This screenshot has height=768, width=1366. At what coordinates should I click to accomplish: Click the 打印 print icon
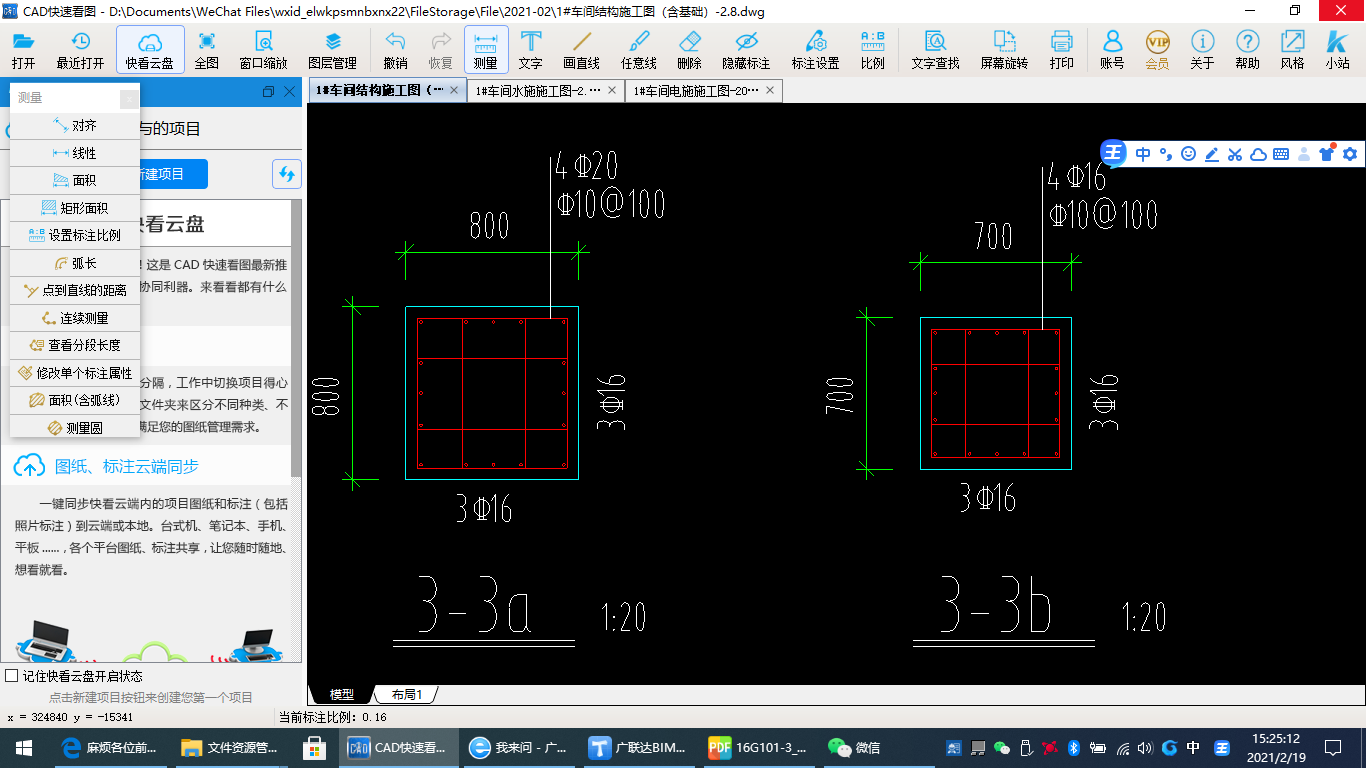pyautogui.click(x=1062, y=50)
